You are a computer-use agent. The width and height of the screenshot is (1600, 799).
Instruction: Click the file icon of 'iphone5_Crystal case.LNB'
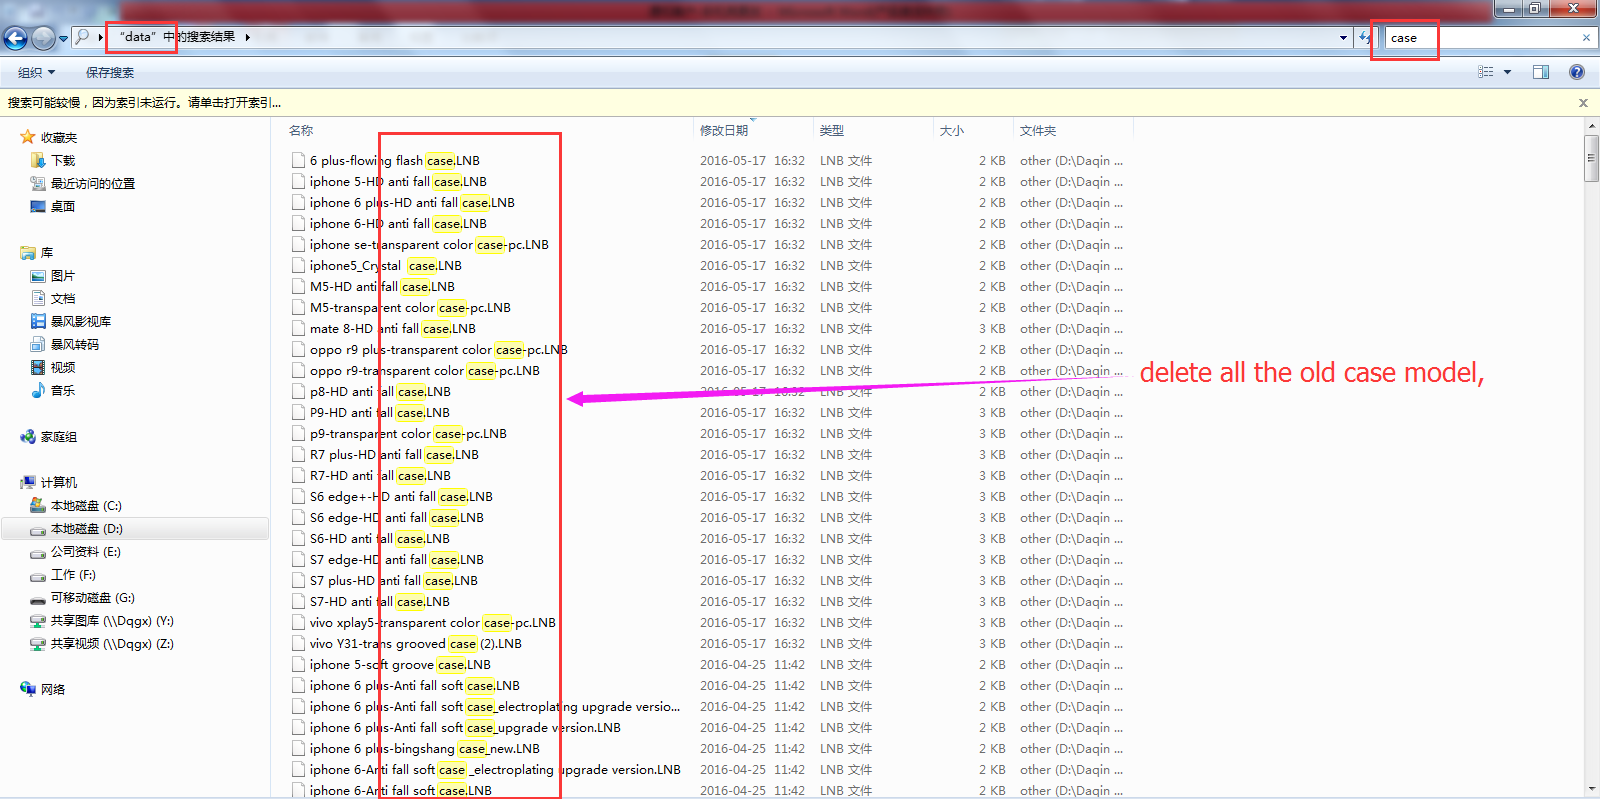pyautogui.click(x=298, y=266)
